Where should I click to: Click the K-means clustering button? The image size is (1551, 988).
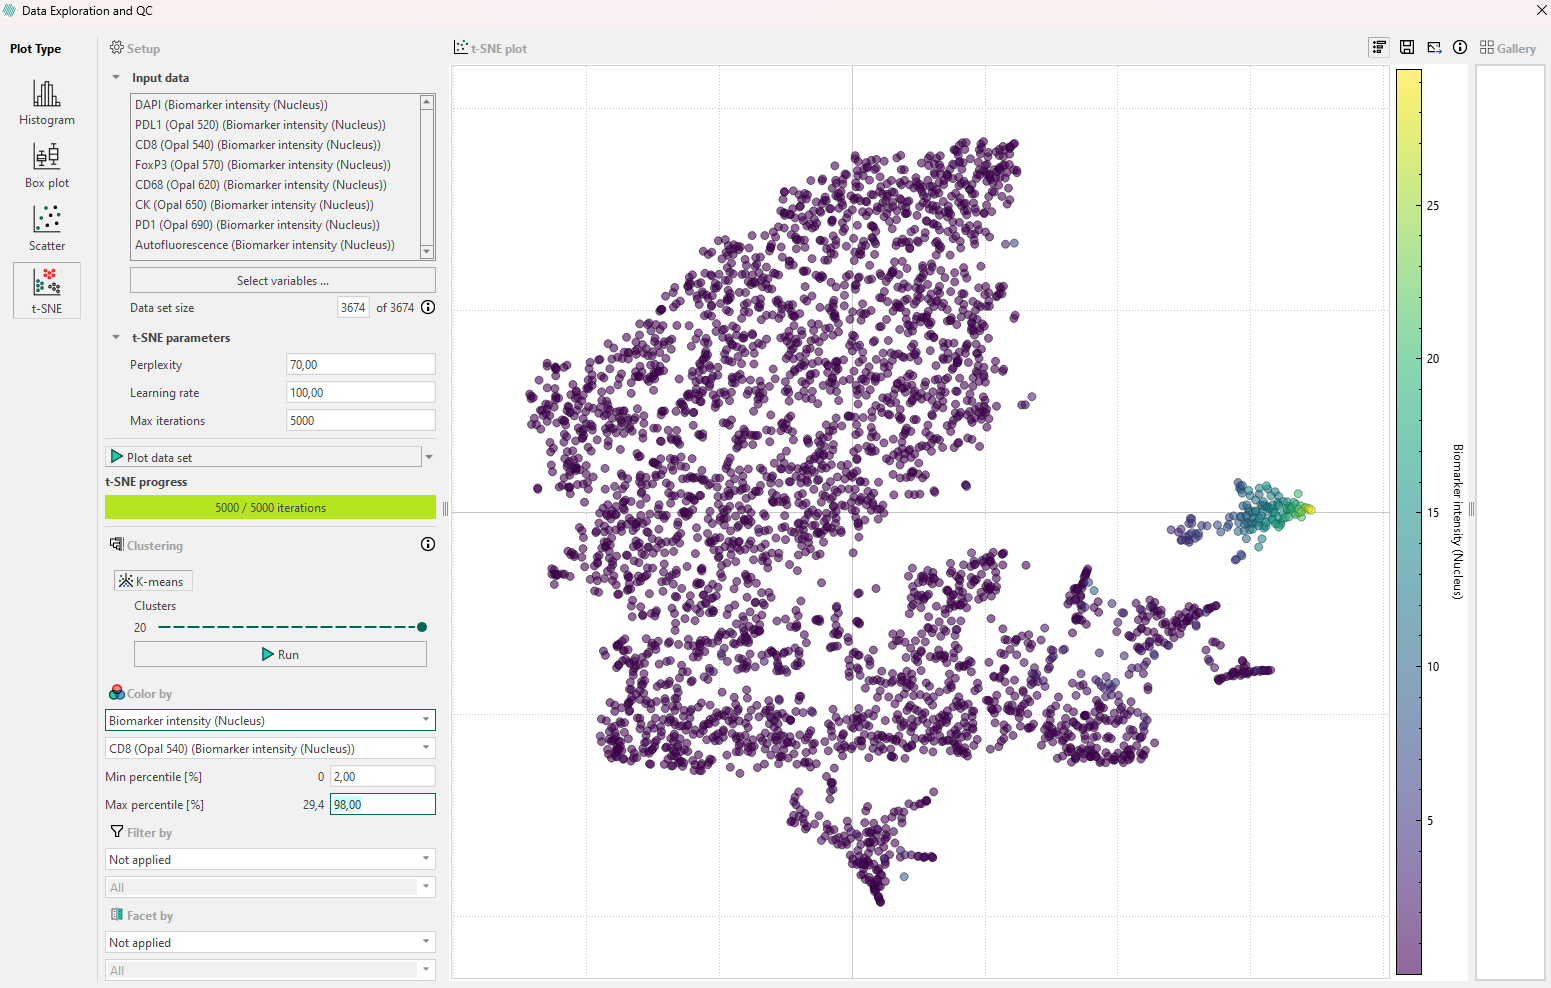(153, 581)
